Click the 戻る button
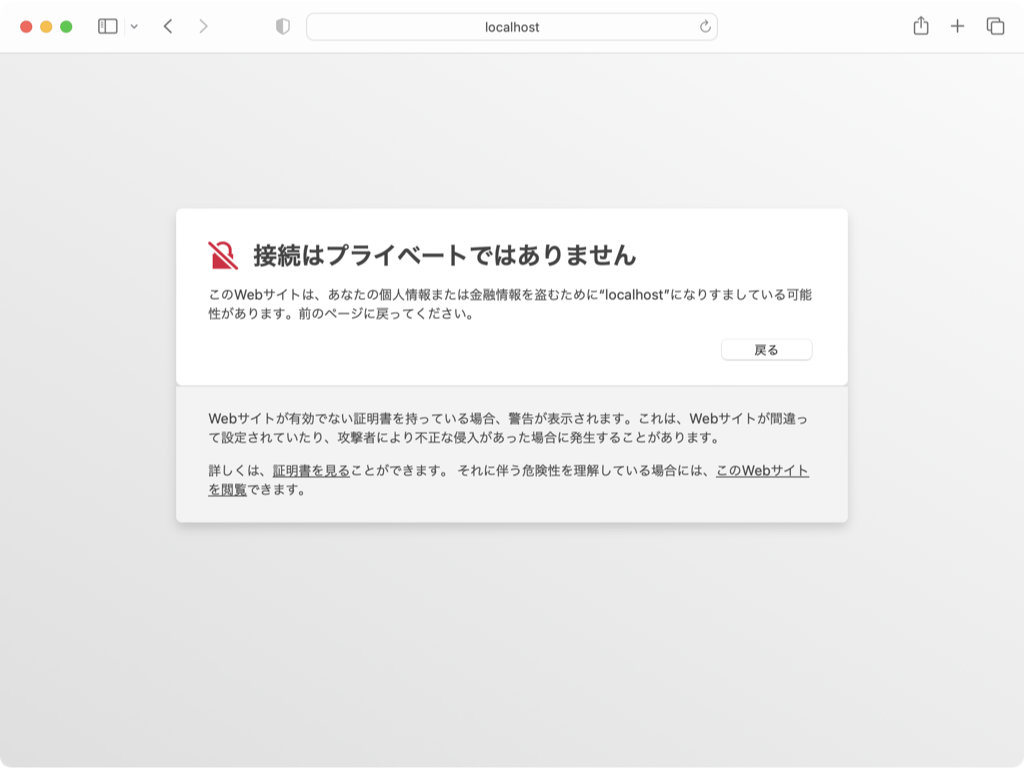 767,350
